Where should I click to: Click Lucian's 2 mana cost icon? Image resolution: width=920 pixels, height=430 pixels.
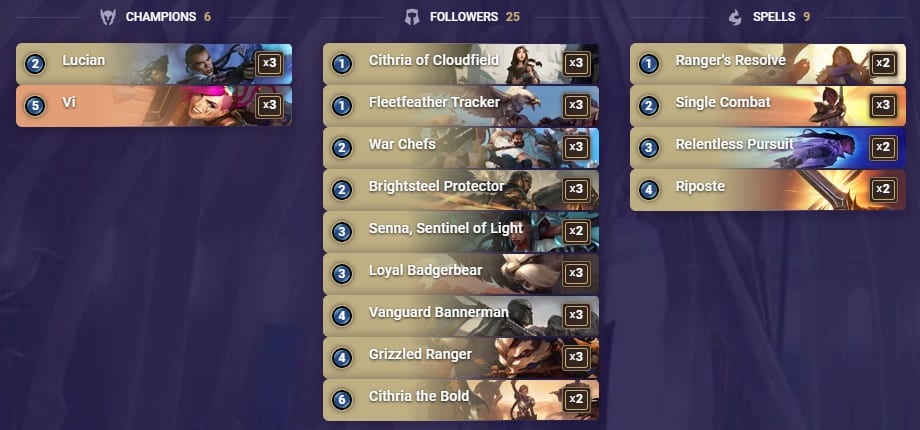(35, 63)
